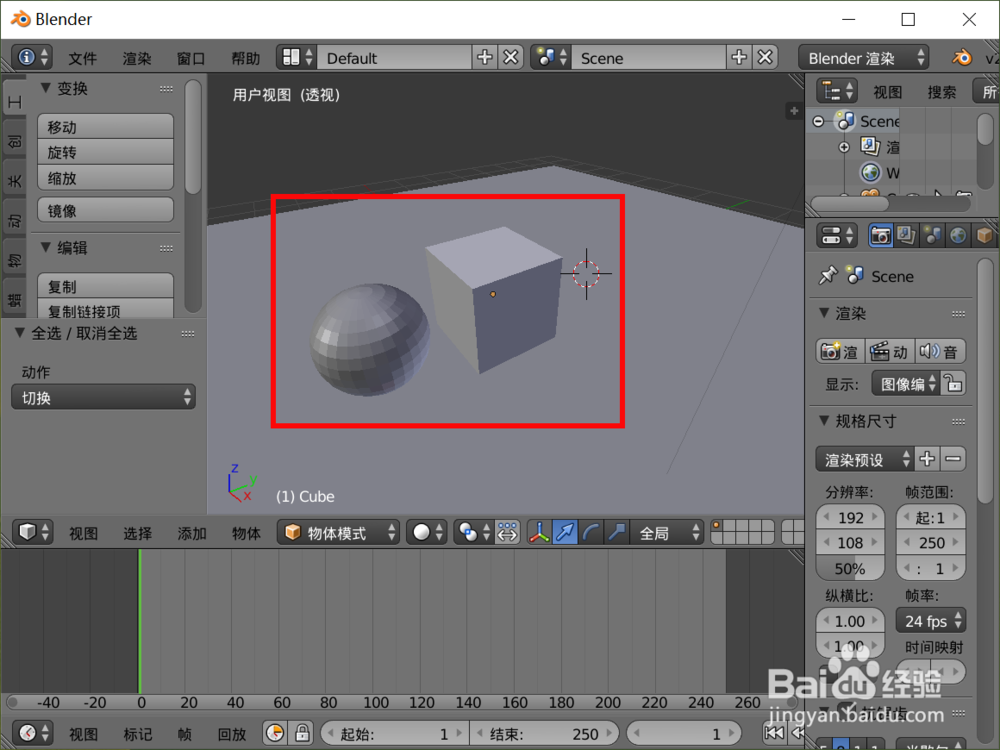Select the first visible layer button
The height and width of the screenshot is (750, 1000).
click(x=716, y=526)
